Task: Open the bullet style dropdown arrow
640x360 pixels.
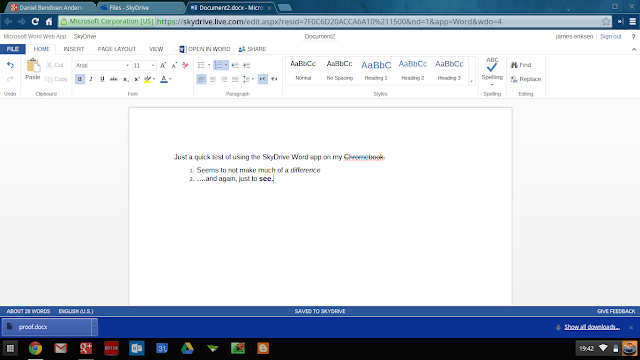Action: 209,65
